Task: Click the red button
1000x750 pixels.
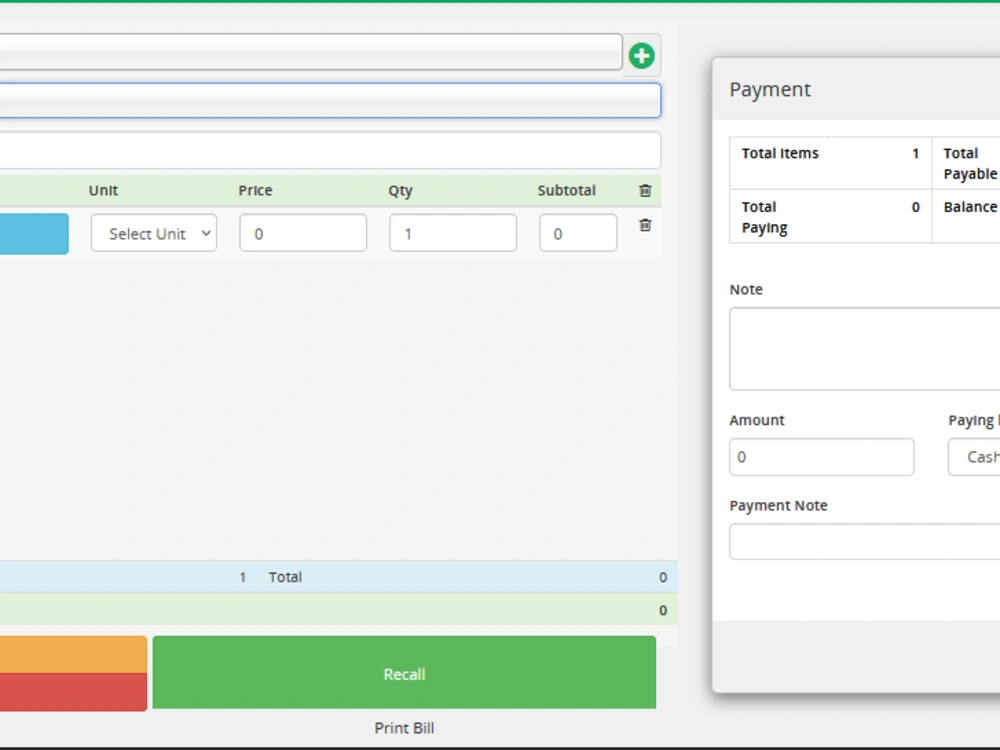Action: (x=73, y=691)
